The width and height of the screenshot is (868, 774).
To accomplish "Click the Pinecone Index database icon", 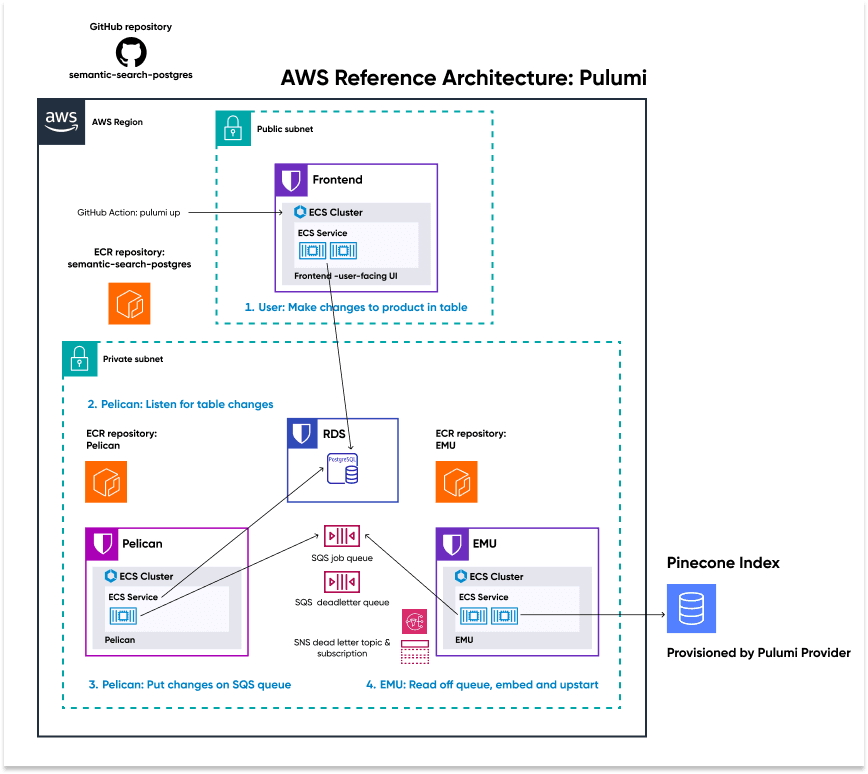I will 691,608.
